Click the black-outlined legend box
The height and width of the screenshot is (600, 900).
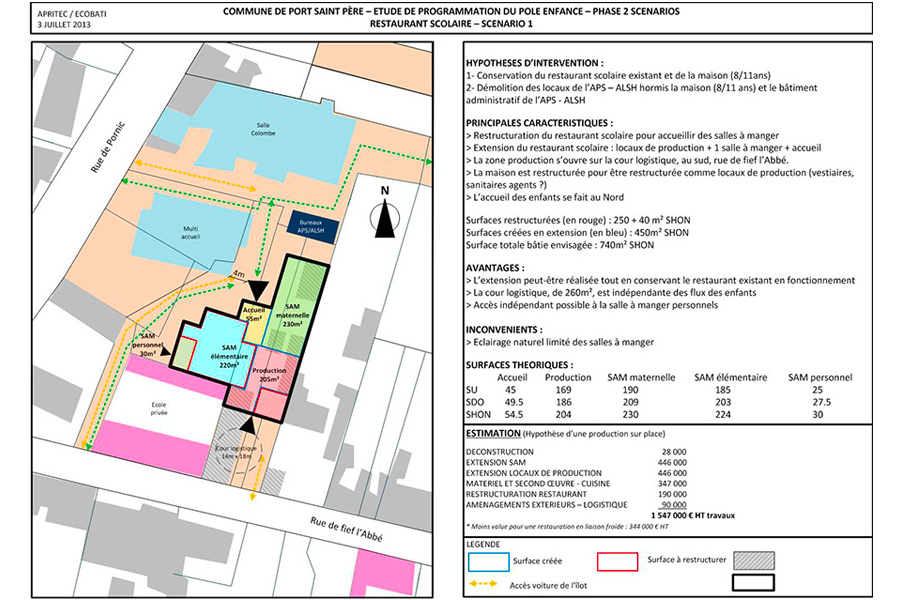click(x=754, y=582)
